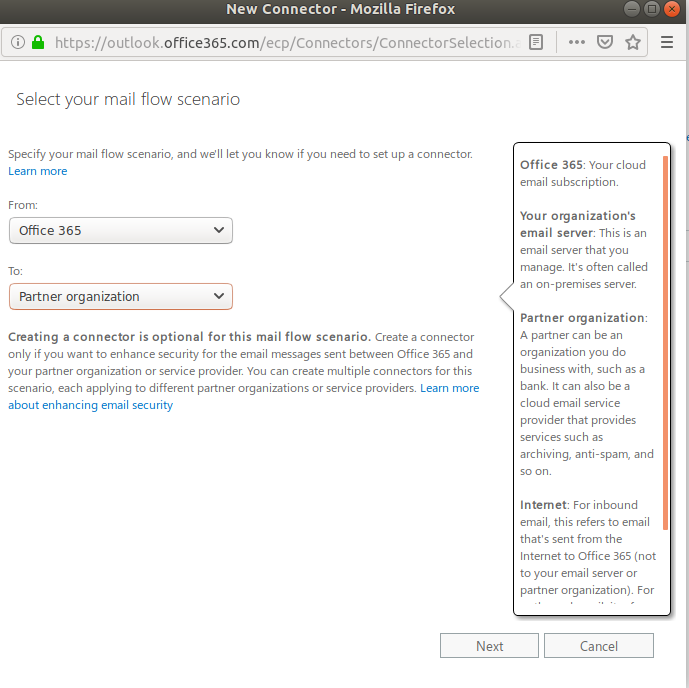Minimize the Firefox window
Image resolution: width=689 pixels, height=688 pixels.
[x=631, y=9]
